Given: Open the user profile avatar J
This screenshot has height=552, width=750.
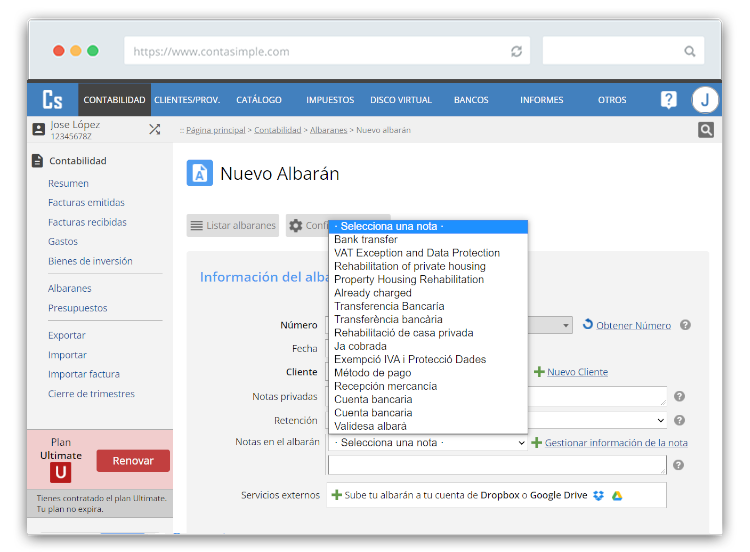Looking at the screenshot, I should point(705,100).
